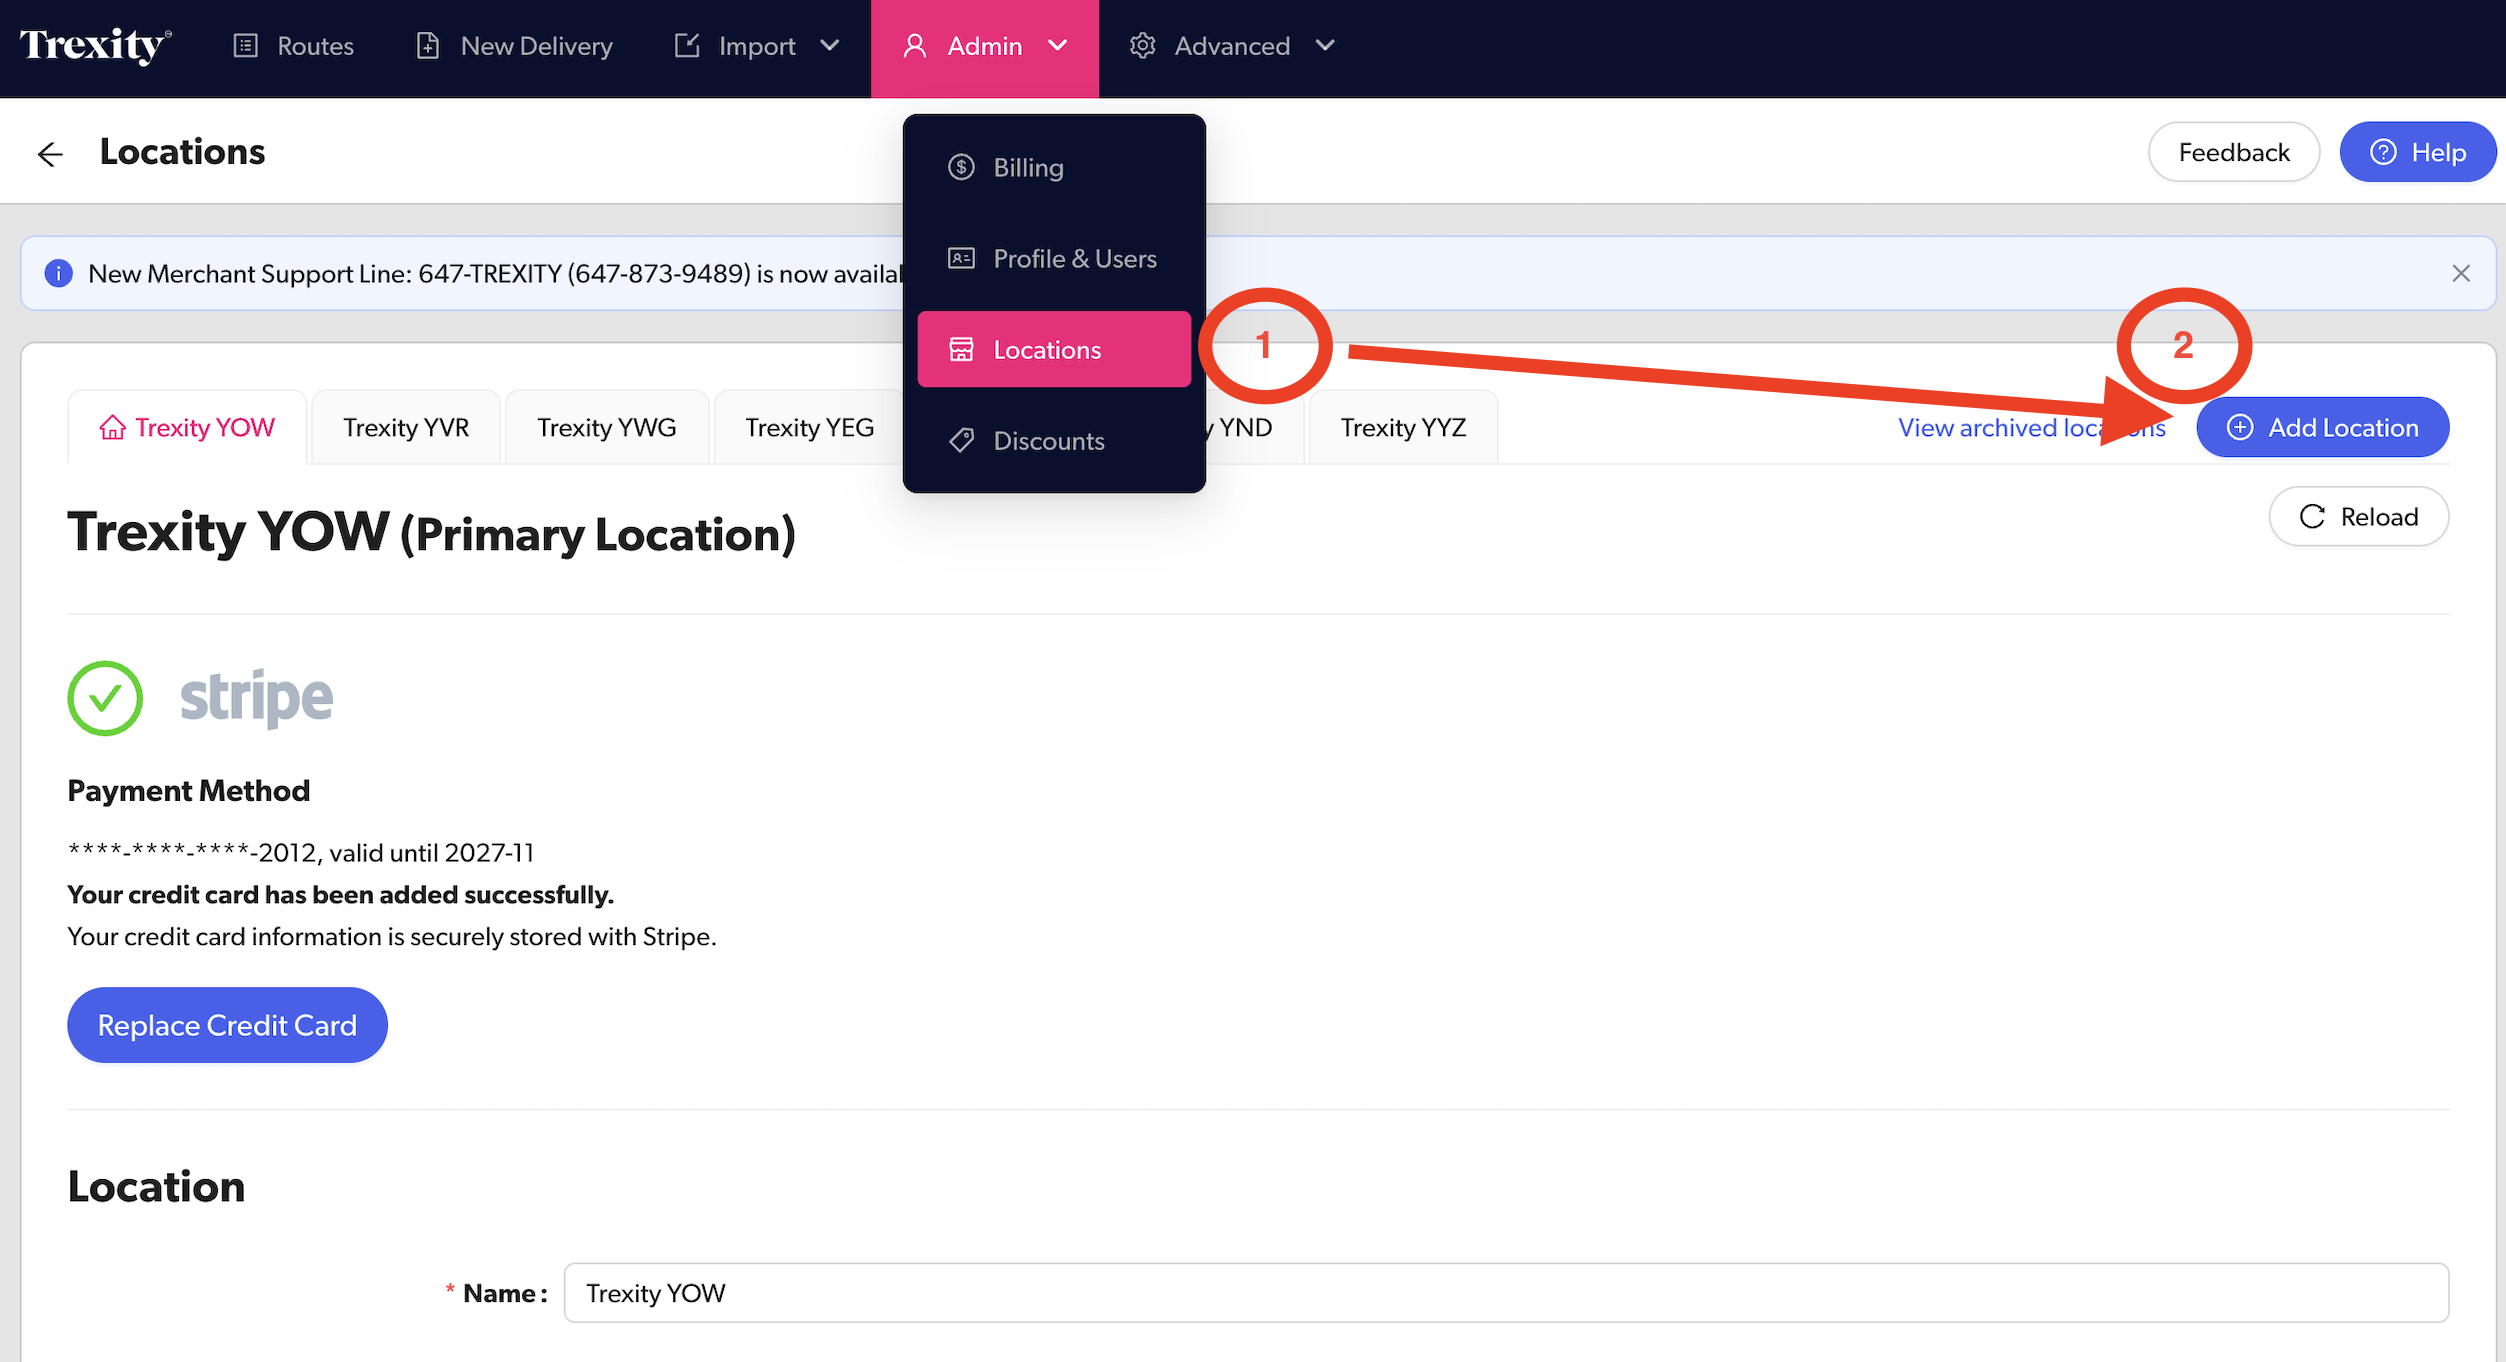Viewport: 2506px width, 1362px height.
Task: Click the New Delivery document icon
Action: (x=428, y=46)
